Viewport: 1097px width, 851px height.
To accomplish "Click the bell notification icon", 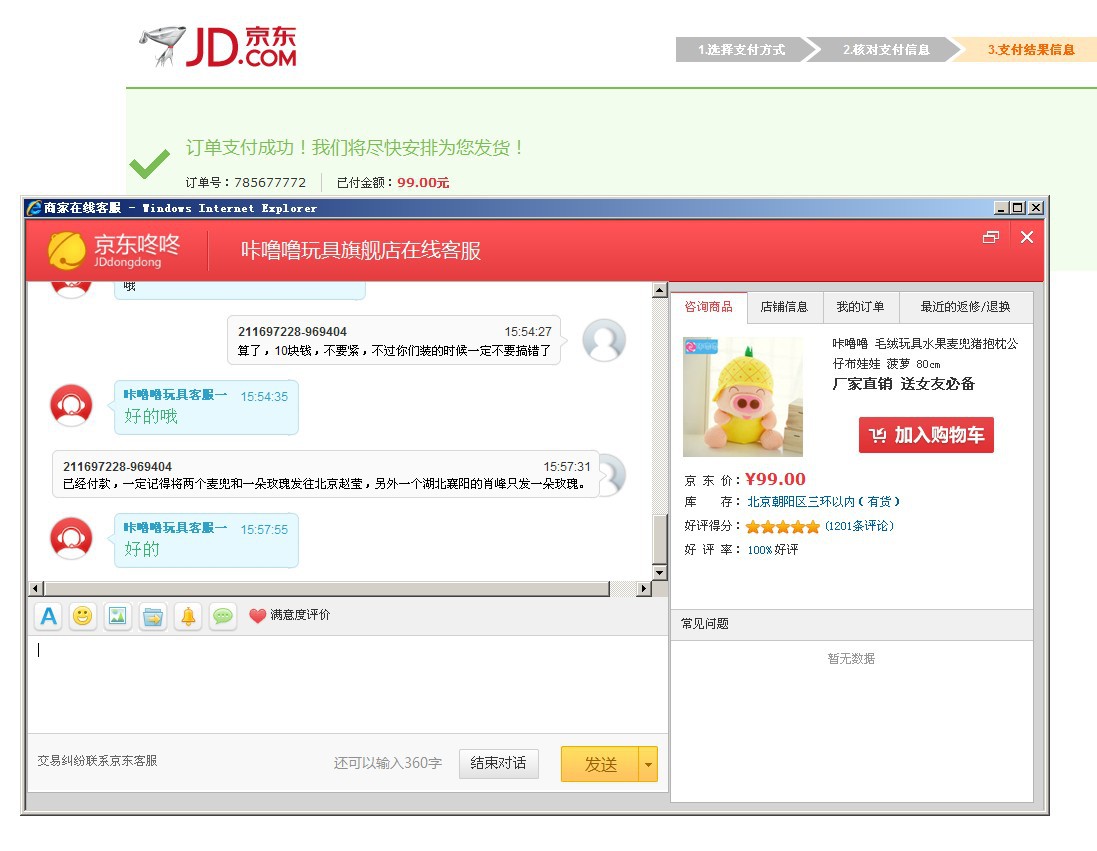I will [x=187, y=617].
